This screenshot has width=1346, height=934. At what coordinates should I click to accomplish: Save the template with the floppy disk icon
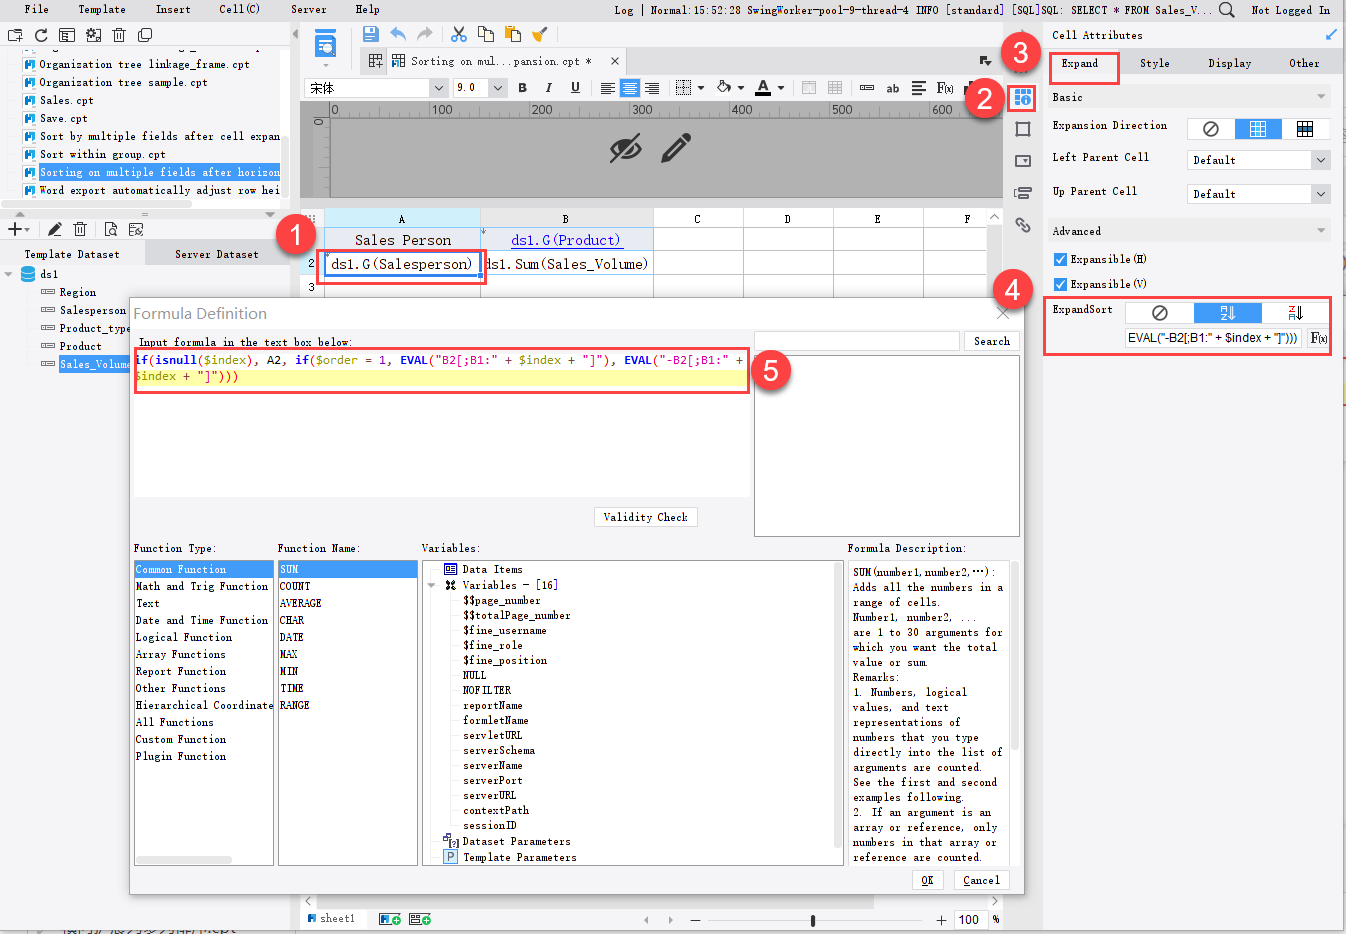tap(370, 34)
